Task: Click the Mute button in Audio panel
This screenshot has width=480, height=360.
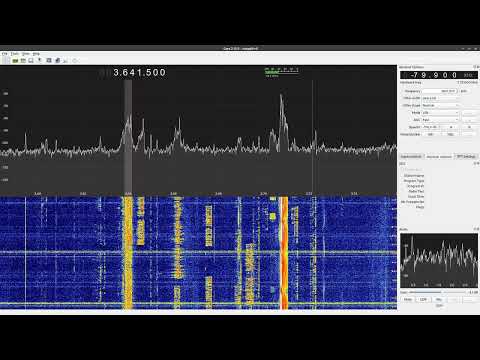Action: (x=408, y=299)
